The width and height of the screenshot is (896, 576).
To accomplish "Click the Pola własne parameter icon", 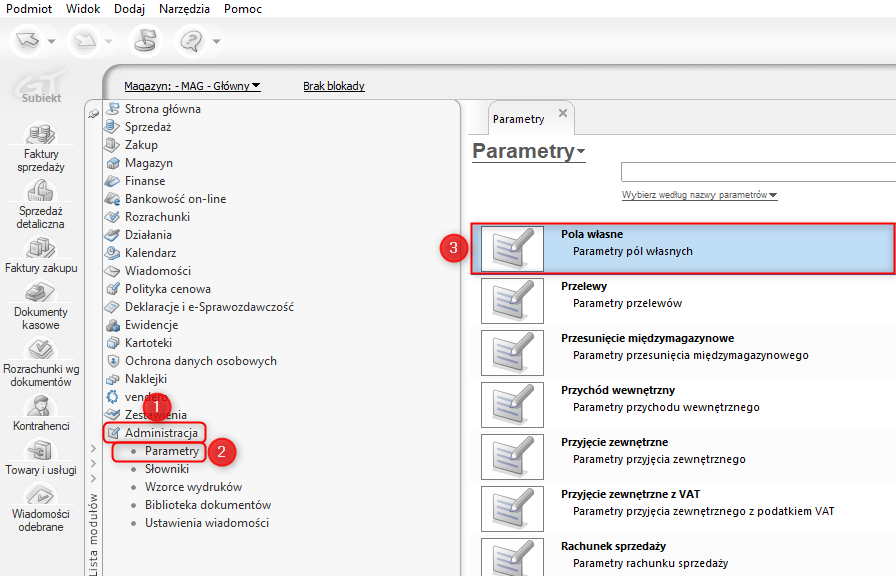I will click(512, 249).
